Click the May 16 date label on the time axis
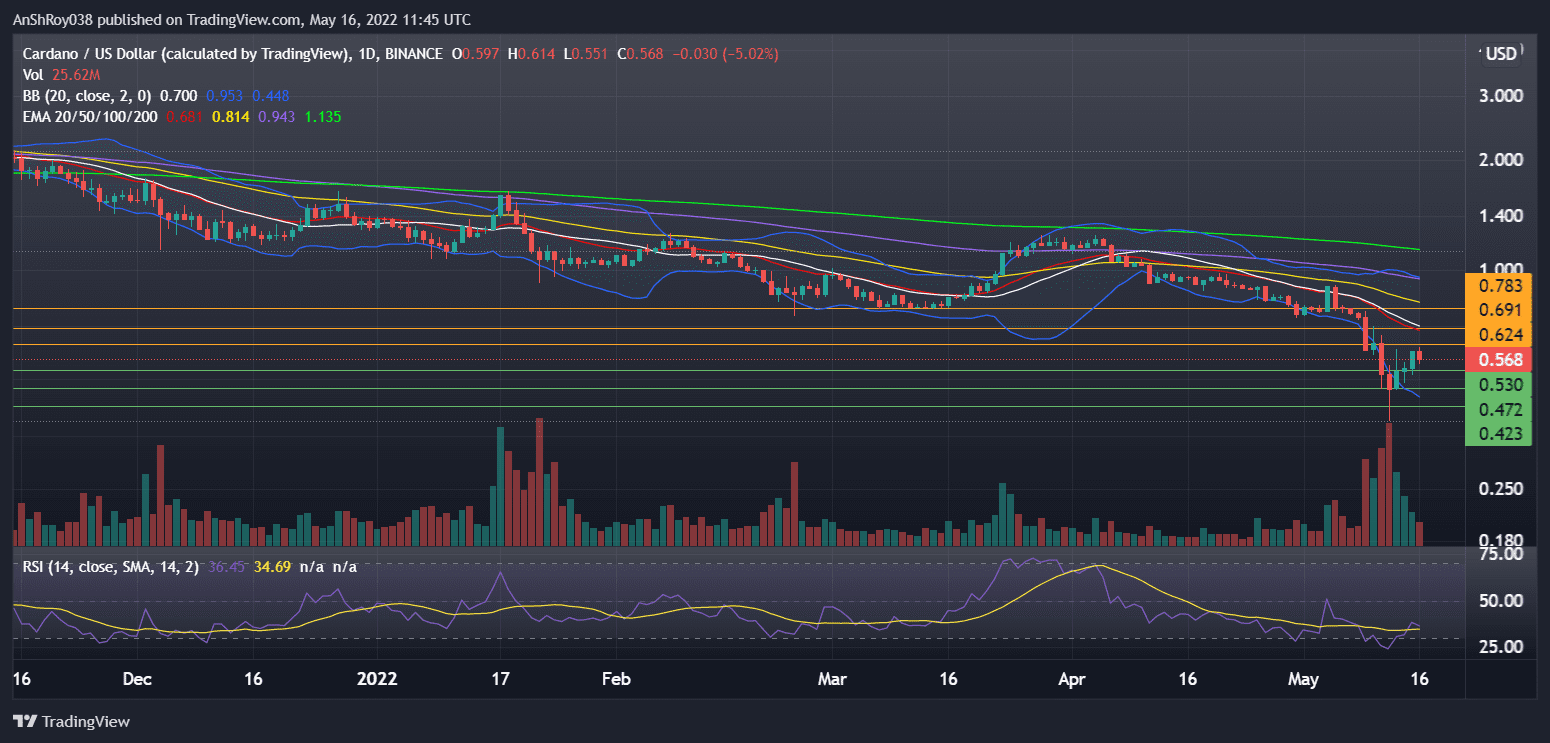The width and height of the screenshot is (1550, 743). pos(1418,678)
